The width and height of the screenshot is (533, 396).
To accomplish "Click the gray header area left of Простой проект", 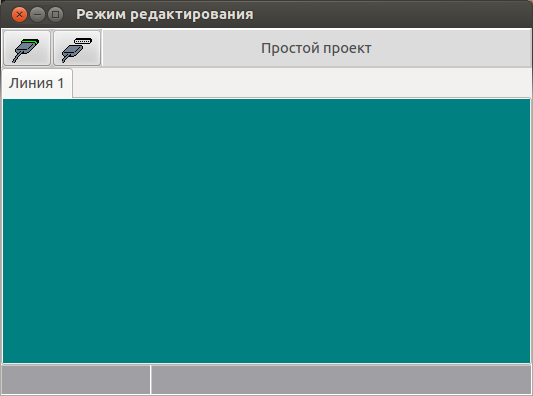I will [x=181, y=48].
